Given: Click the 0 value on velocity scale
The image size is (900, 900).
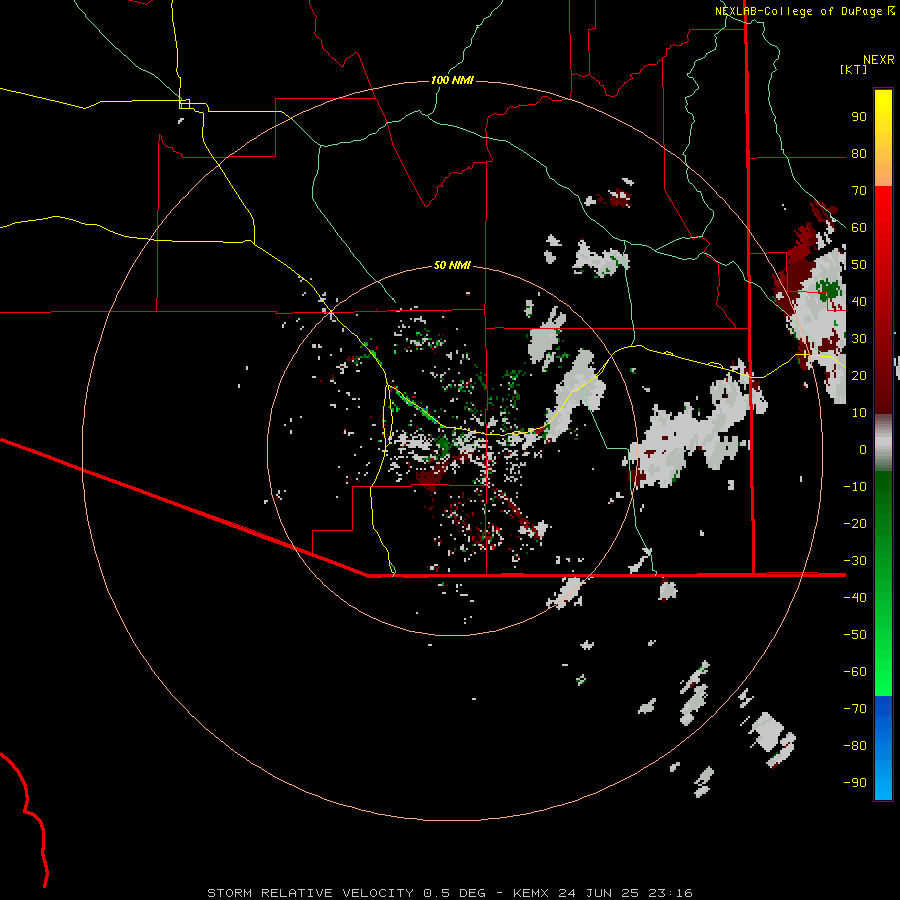Looking at the screenshot, I should click(x=863, y=449).
